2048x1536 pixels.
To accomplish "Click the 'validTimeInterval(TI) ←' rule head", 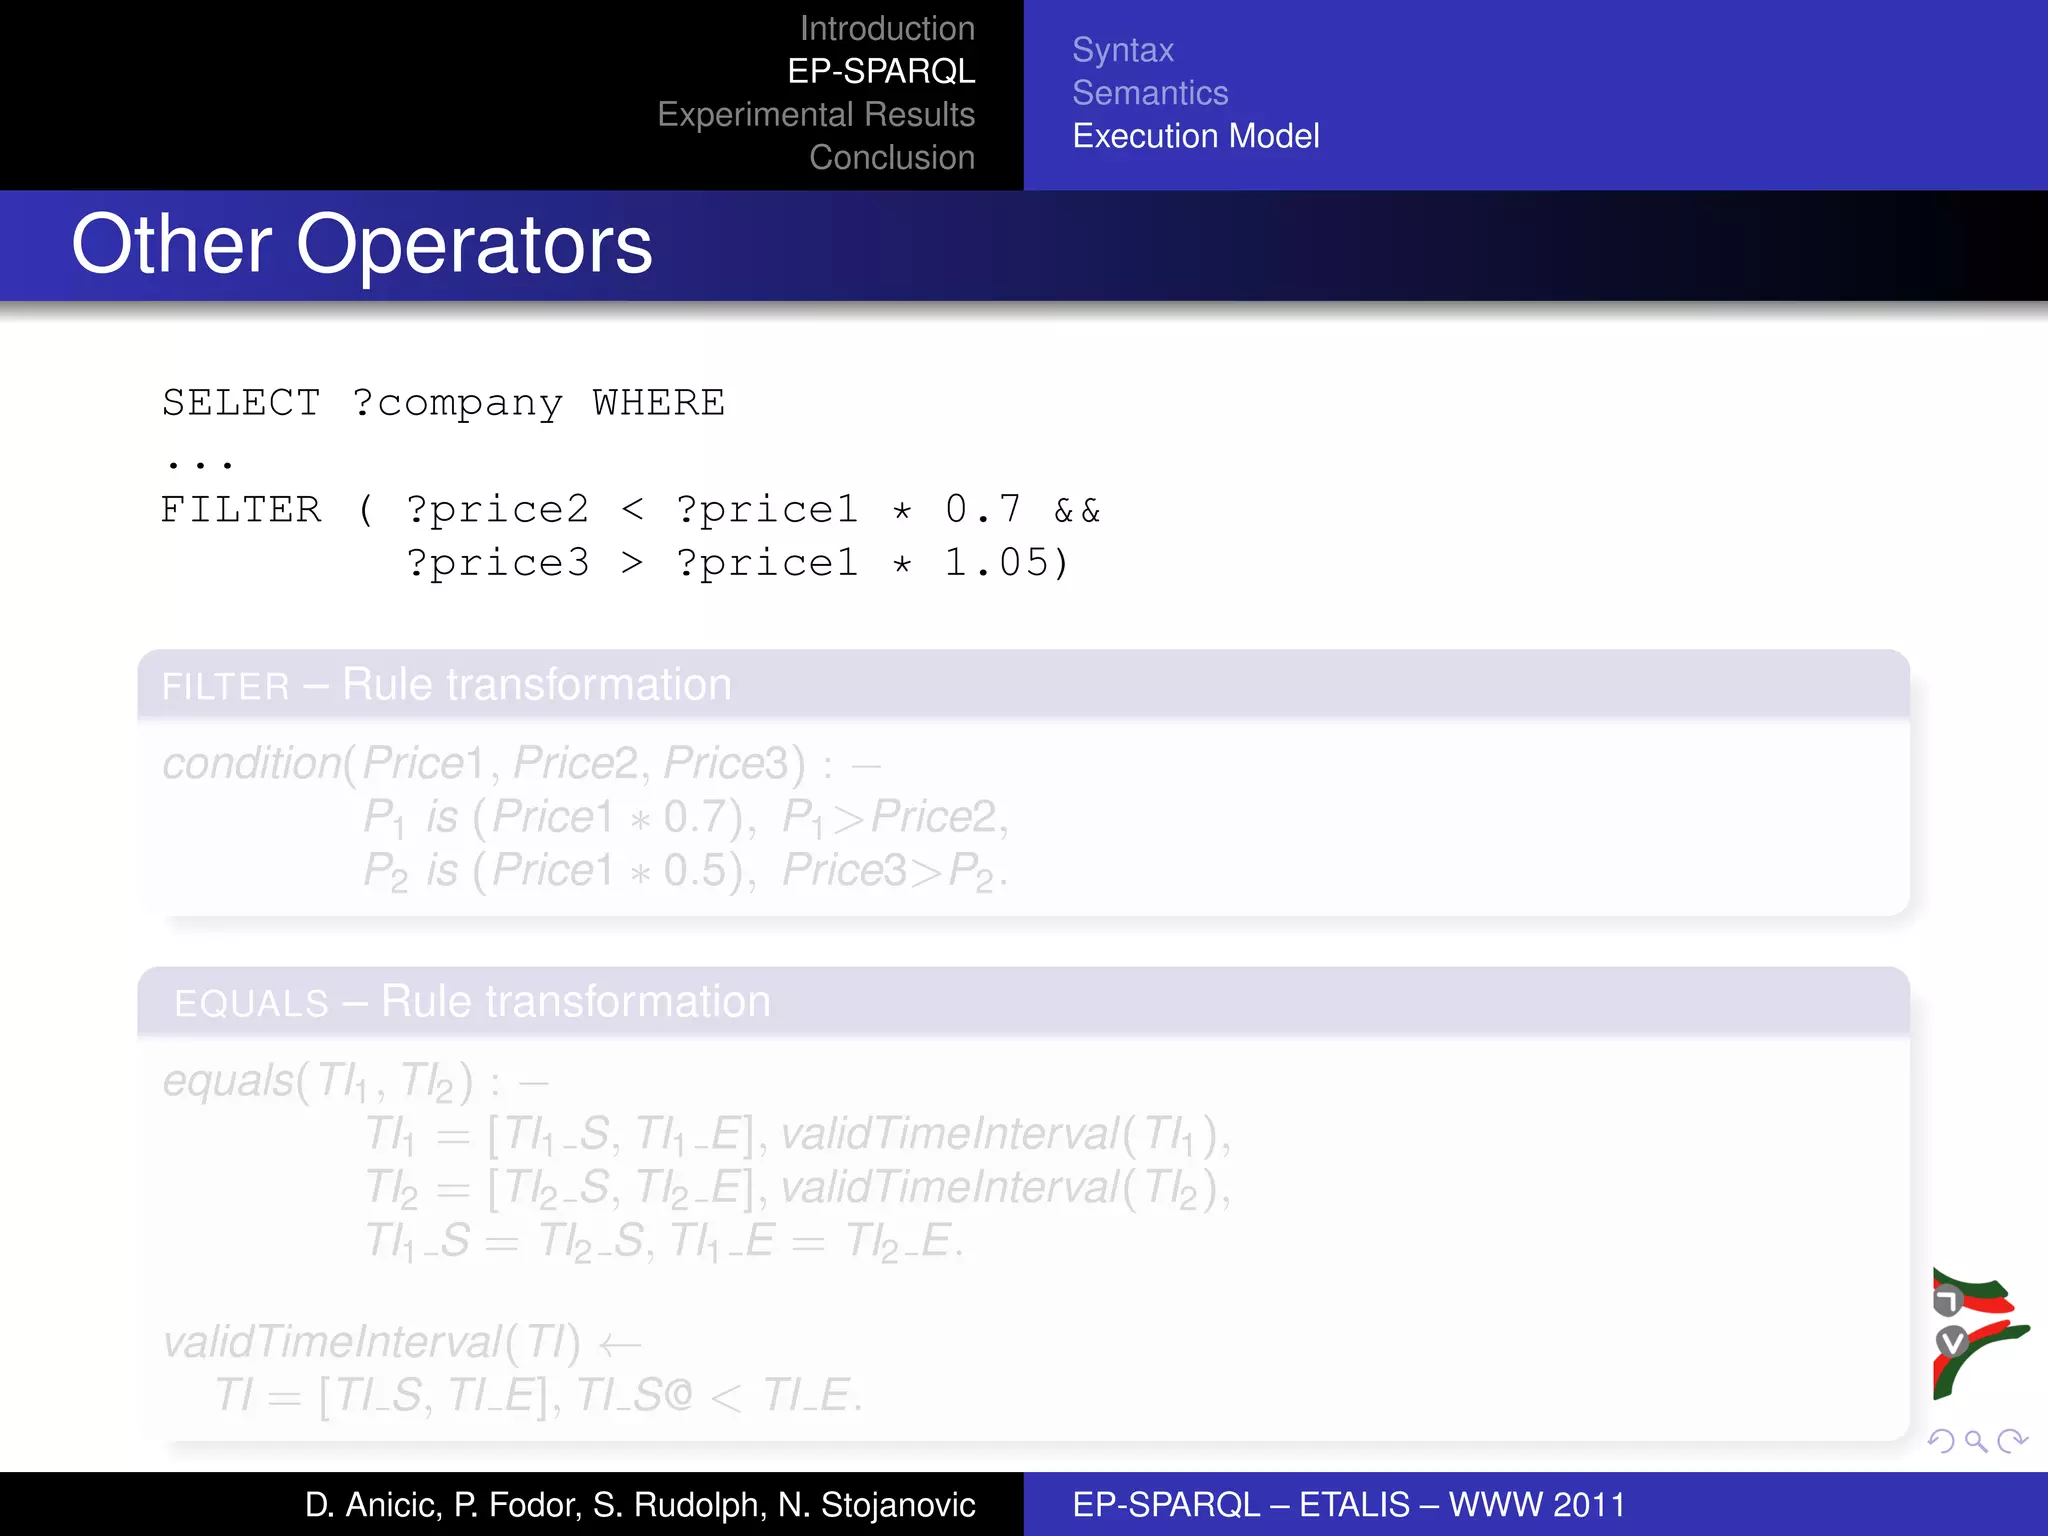I will pos(402,1342).
